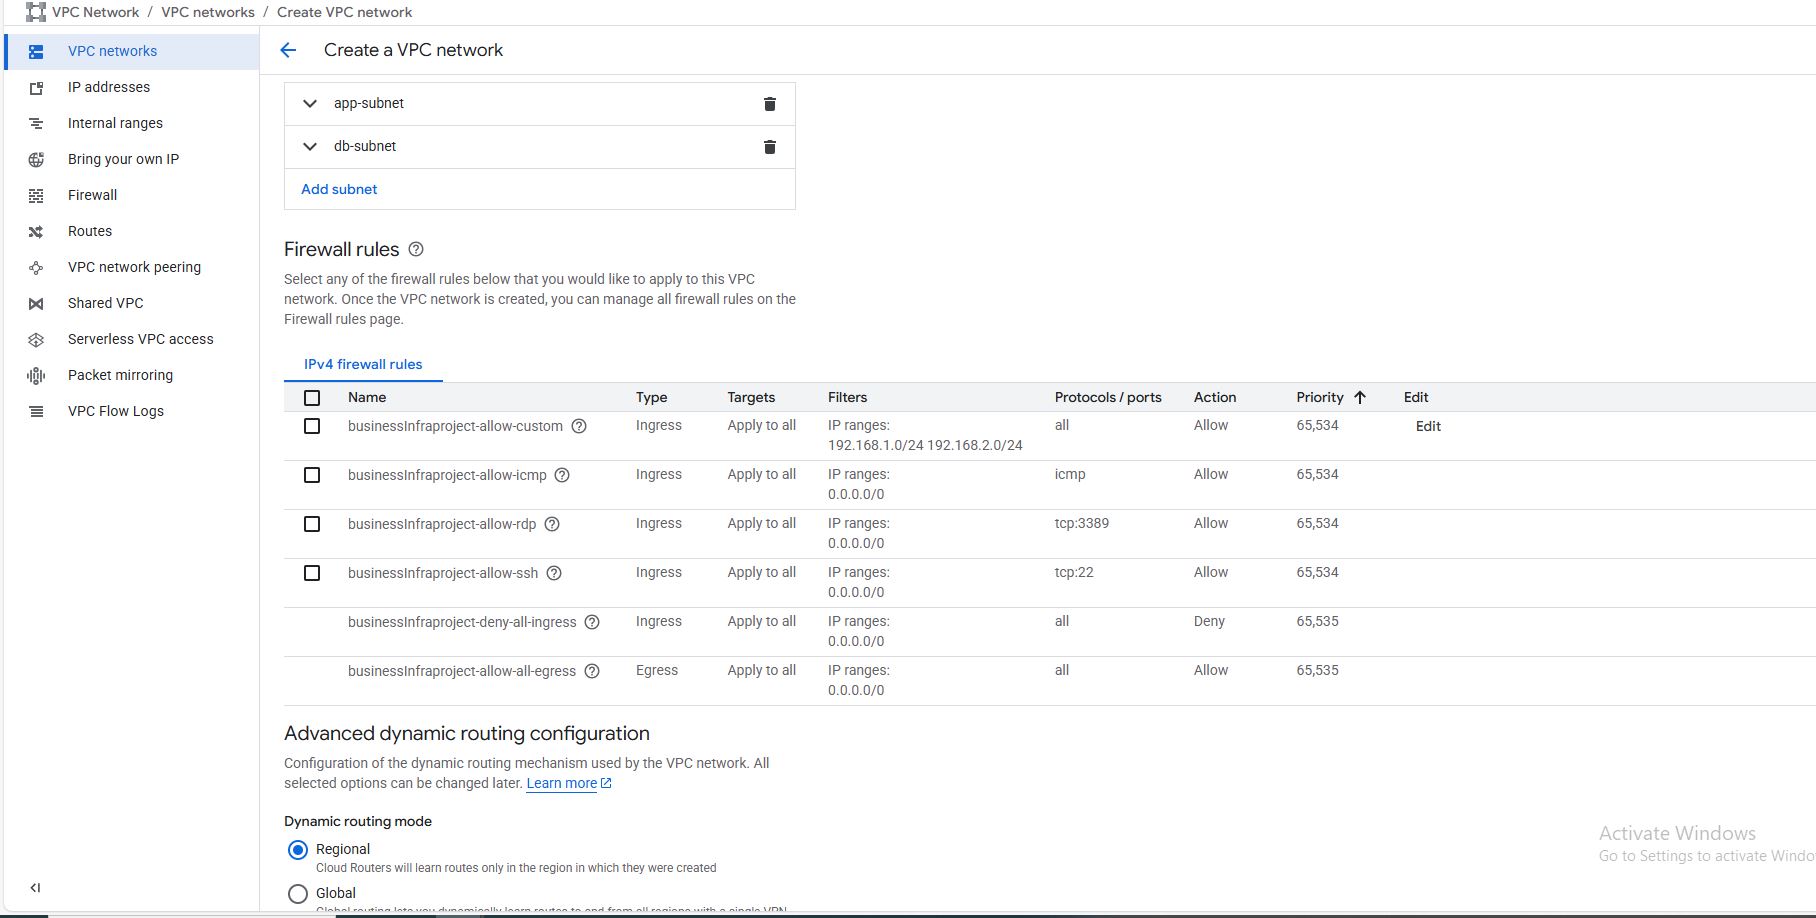Open the Firewall rules help icon
Image resolution: width=1816 pixels, height=918 pixels.
pyautogui.click(x=416, y=249)
